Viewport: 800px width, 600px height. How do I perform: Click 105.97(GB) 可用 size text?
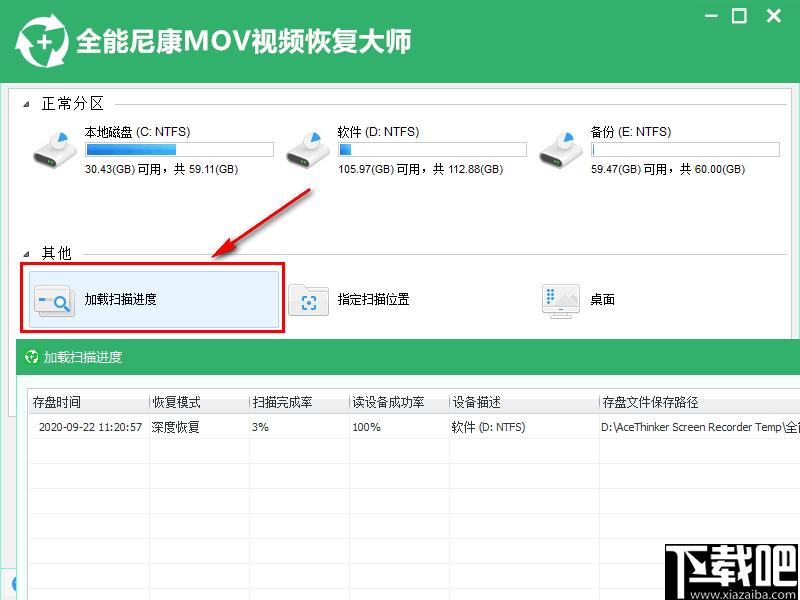pos(377,169)
